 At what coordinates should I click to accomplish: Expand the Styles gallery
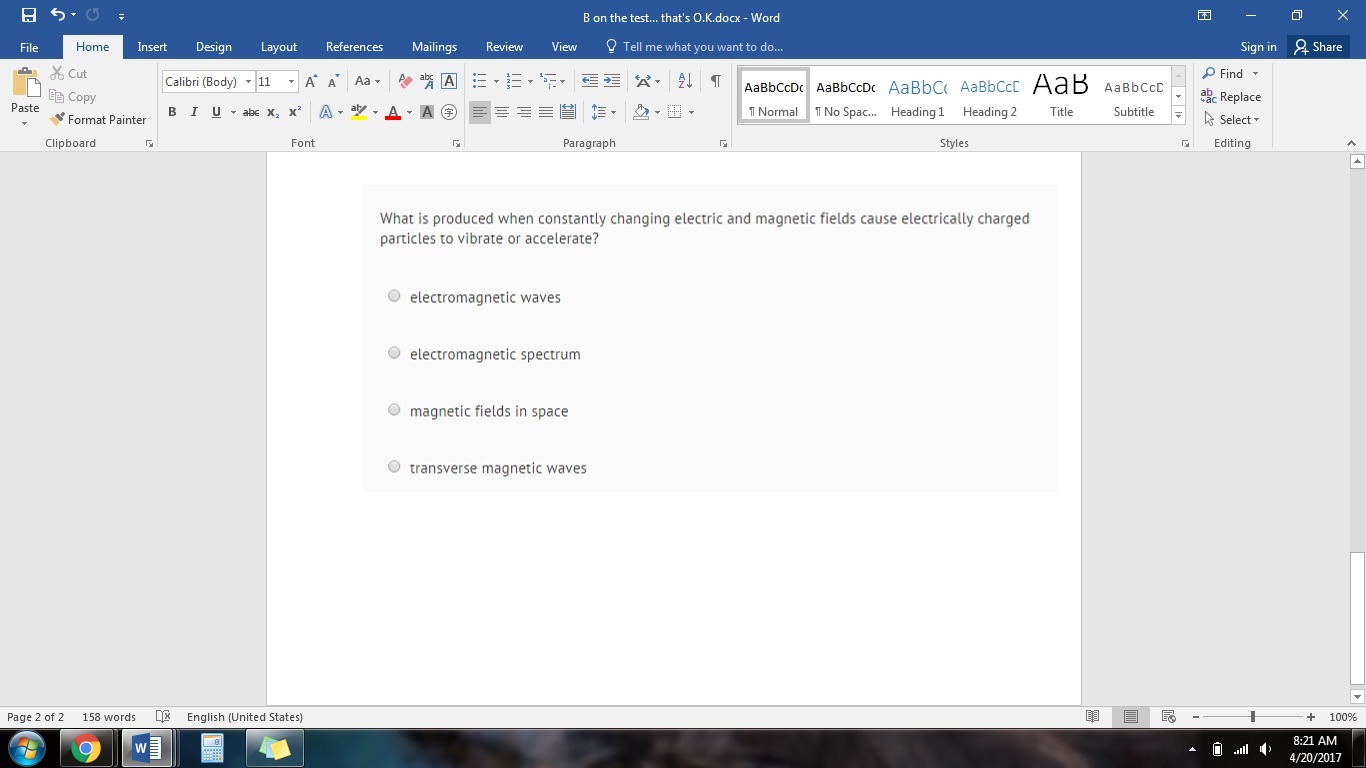1178,117
